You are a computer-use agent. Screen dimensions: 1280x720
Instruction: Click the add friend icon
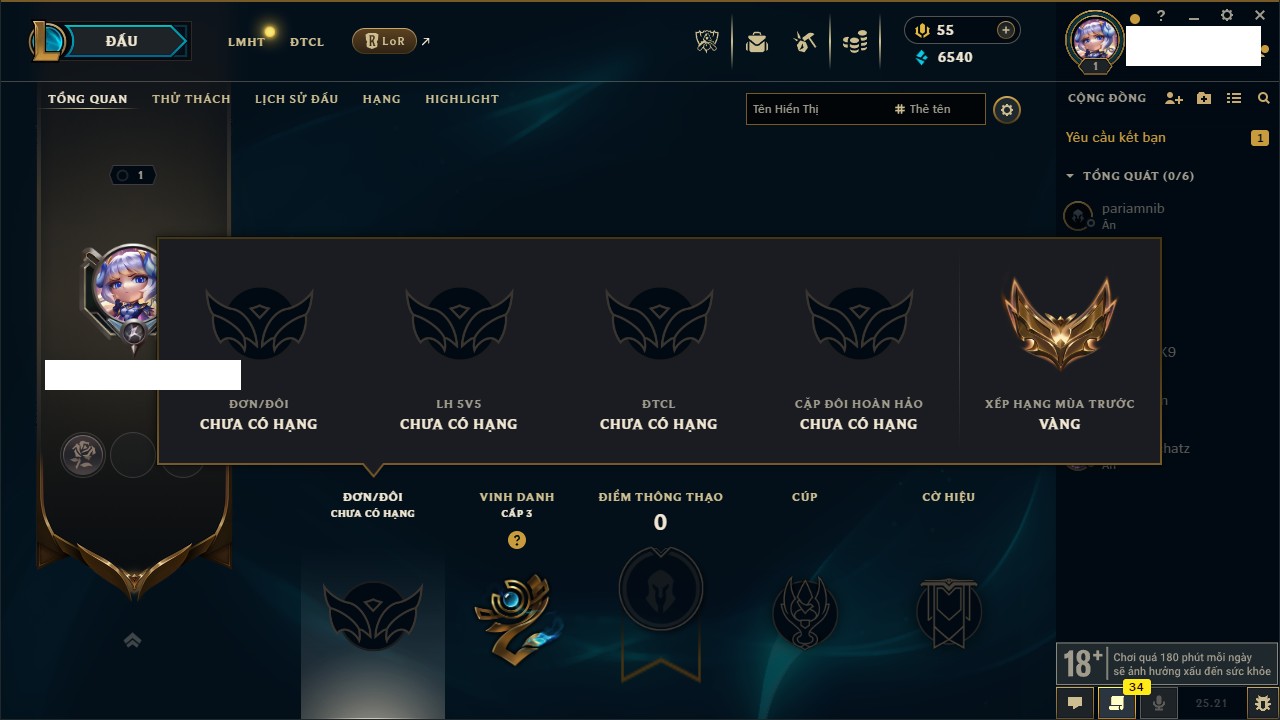pos(1174,98)
